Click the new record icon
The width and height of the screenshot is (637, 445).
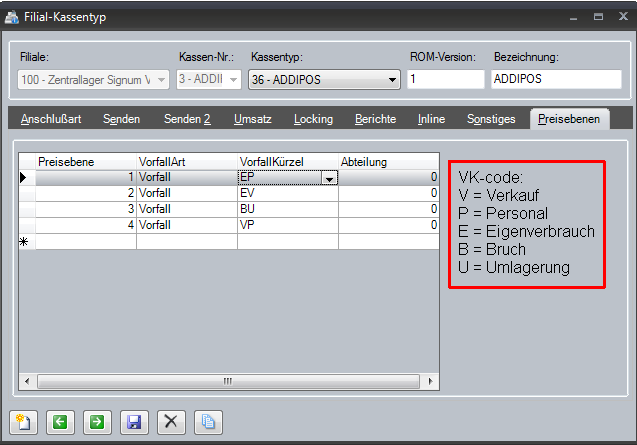pos(23,422)
